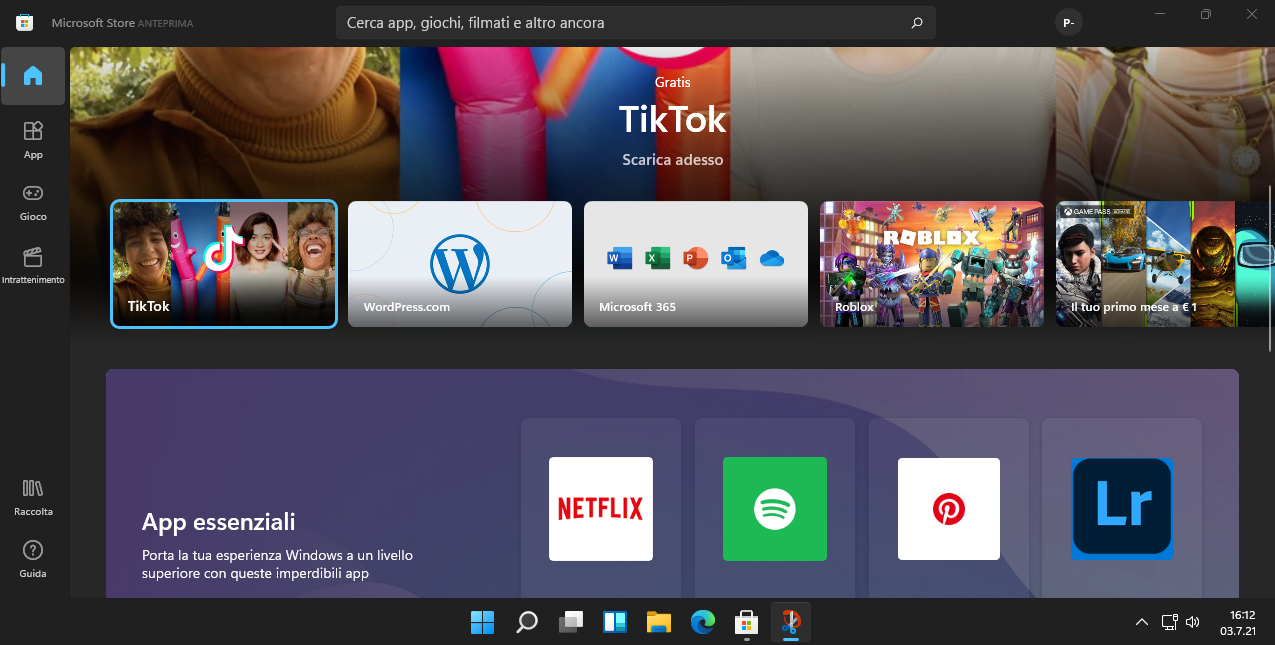The height and width of the screenshot is (645, 1275).
Task: Click the Microsoft Store logo in title bar
Action: click(x=25, y=22)
